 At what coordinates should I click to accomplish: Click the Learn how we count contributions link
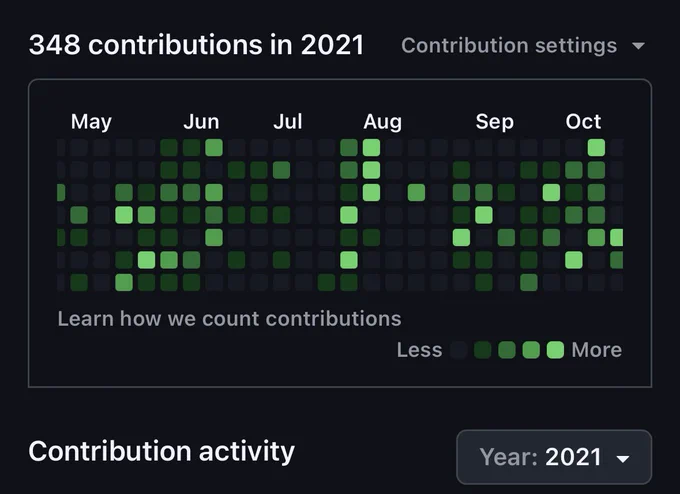click(229, 319)
